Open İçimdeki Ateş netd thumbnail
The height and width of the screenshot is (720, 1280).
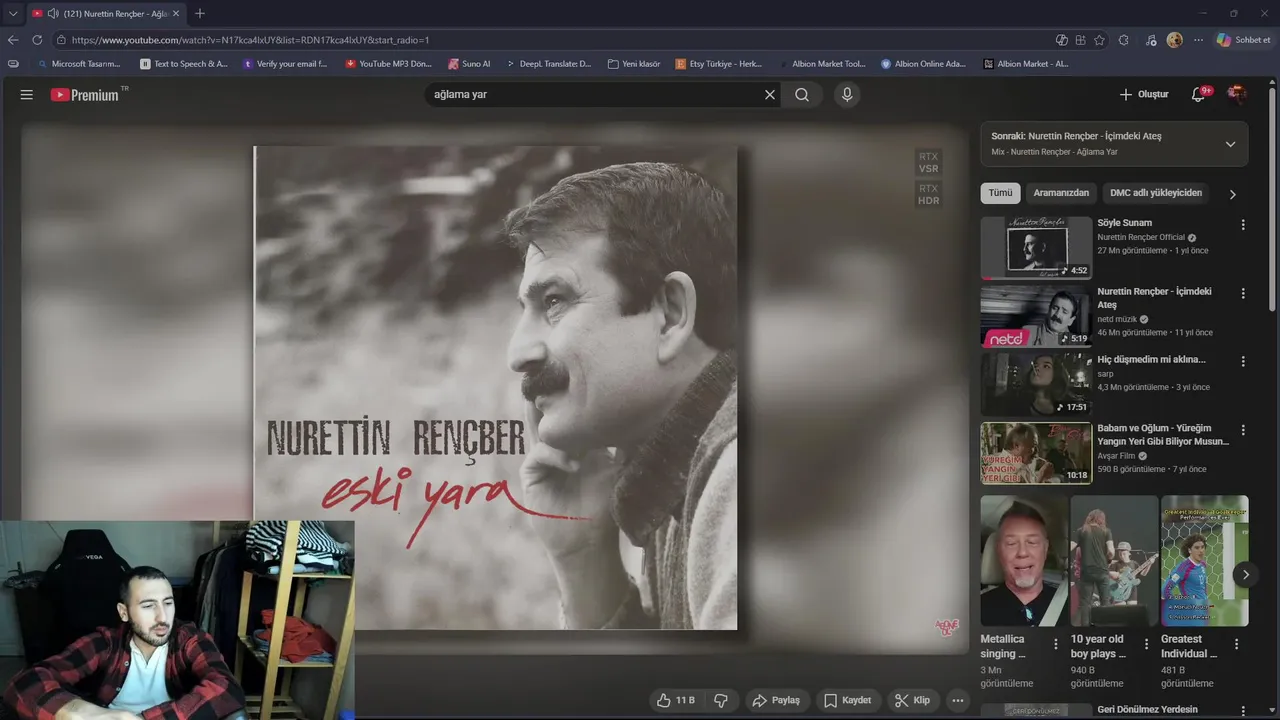click(x=1036, y=316)
